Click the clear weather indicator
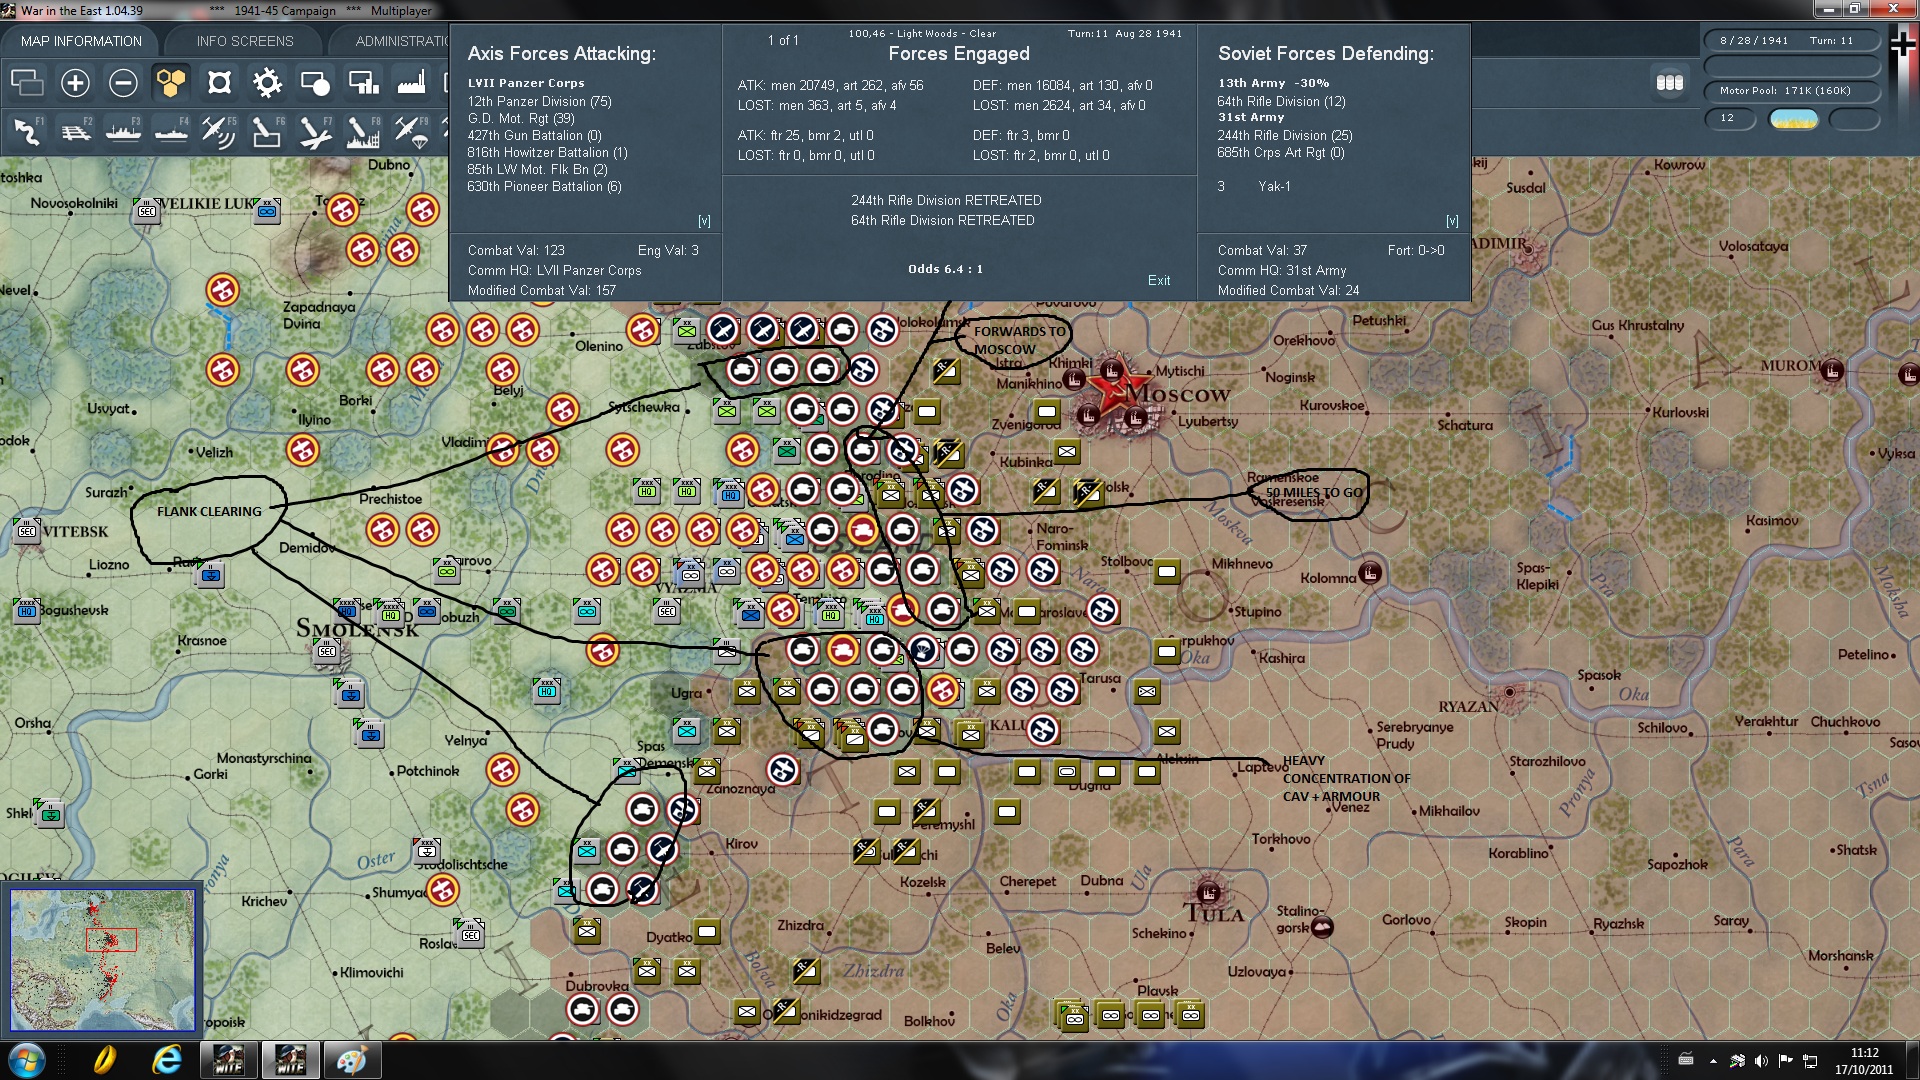This screenshot has width=1920, height=1080. [x=1794, y=119]
